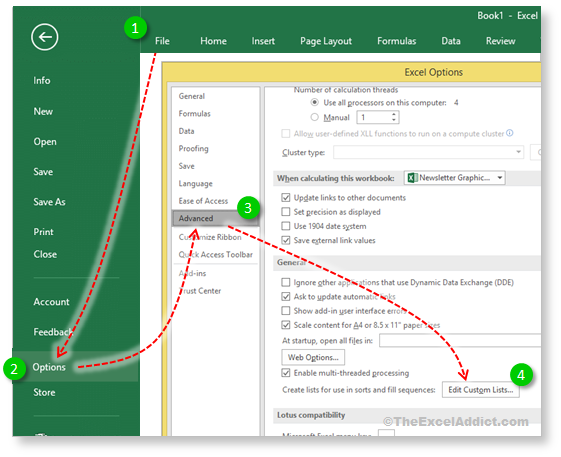
Task: Select Language category in Excel Options
Action: click(195, 184)
